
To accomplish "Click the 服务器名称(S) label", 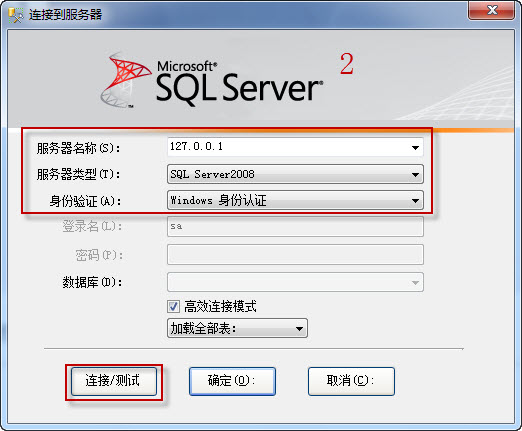I will click(79, 148).
